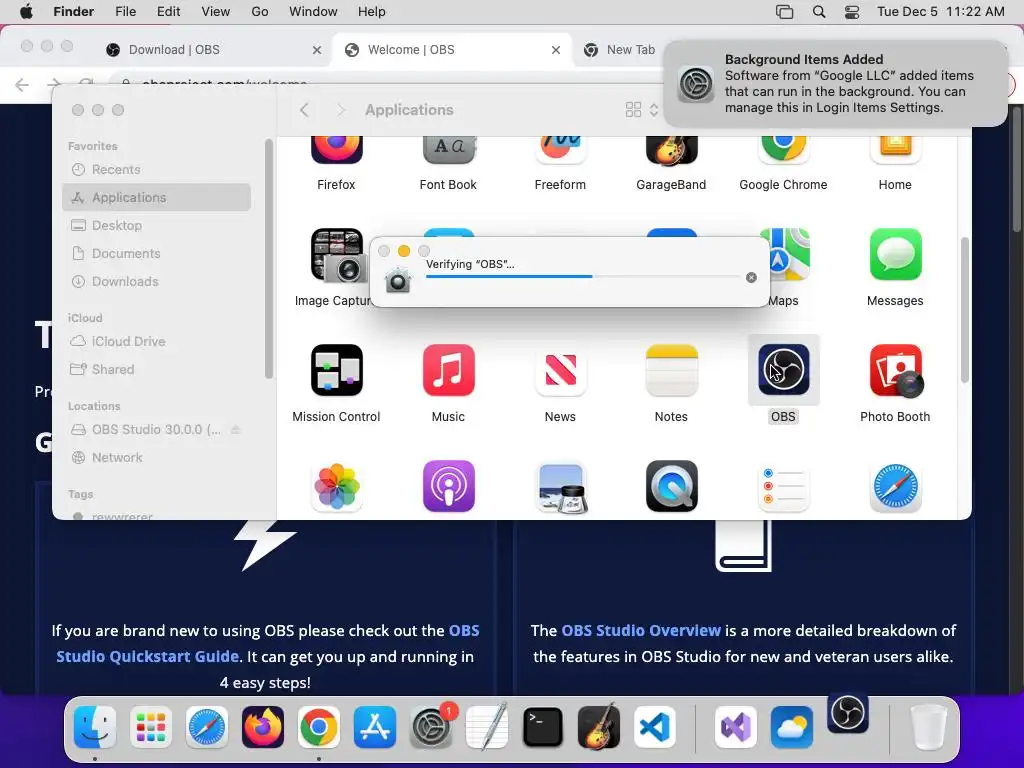Open the Help menu
This screenshot has height=768, width=1024.
point(372,12)
